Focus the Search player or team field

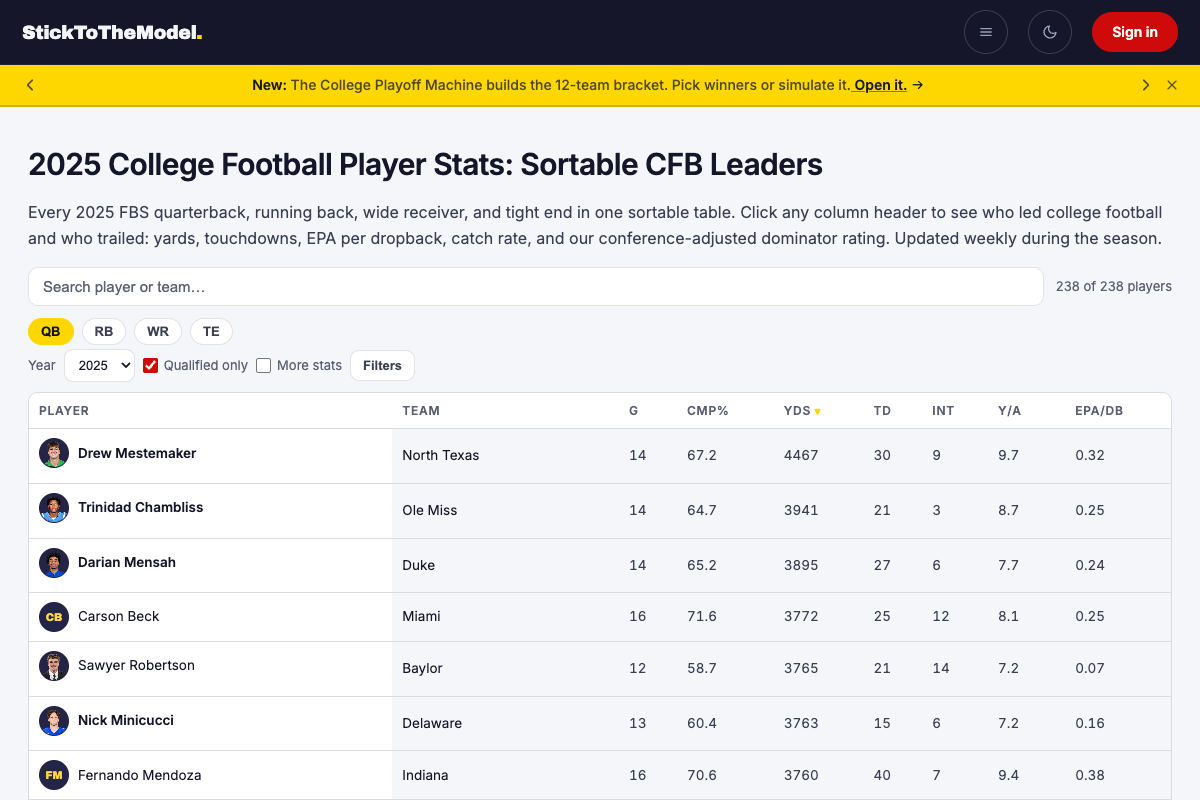536,287
